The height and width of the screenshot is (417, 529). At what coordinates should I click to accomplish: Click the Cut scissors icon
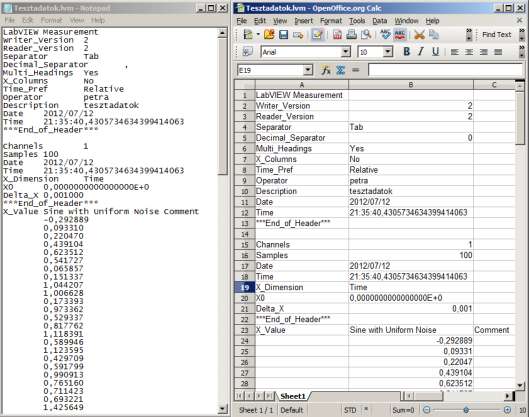pyautogui.click(x=419, y=34)
